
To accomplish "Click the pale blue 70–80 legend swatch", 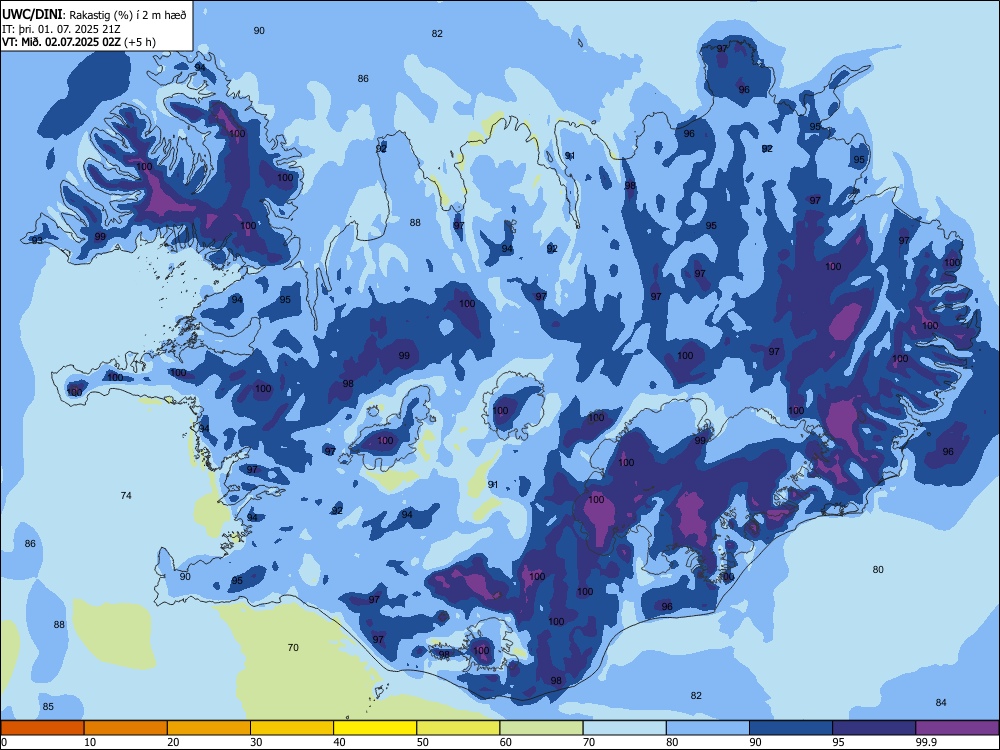I will [625, 728].
